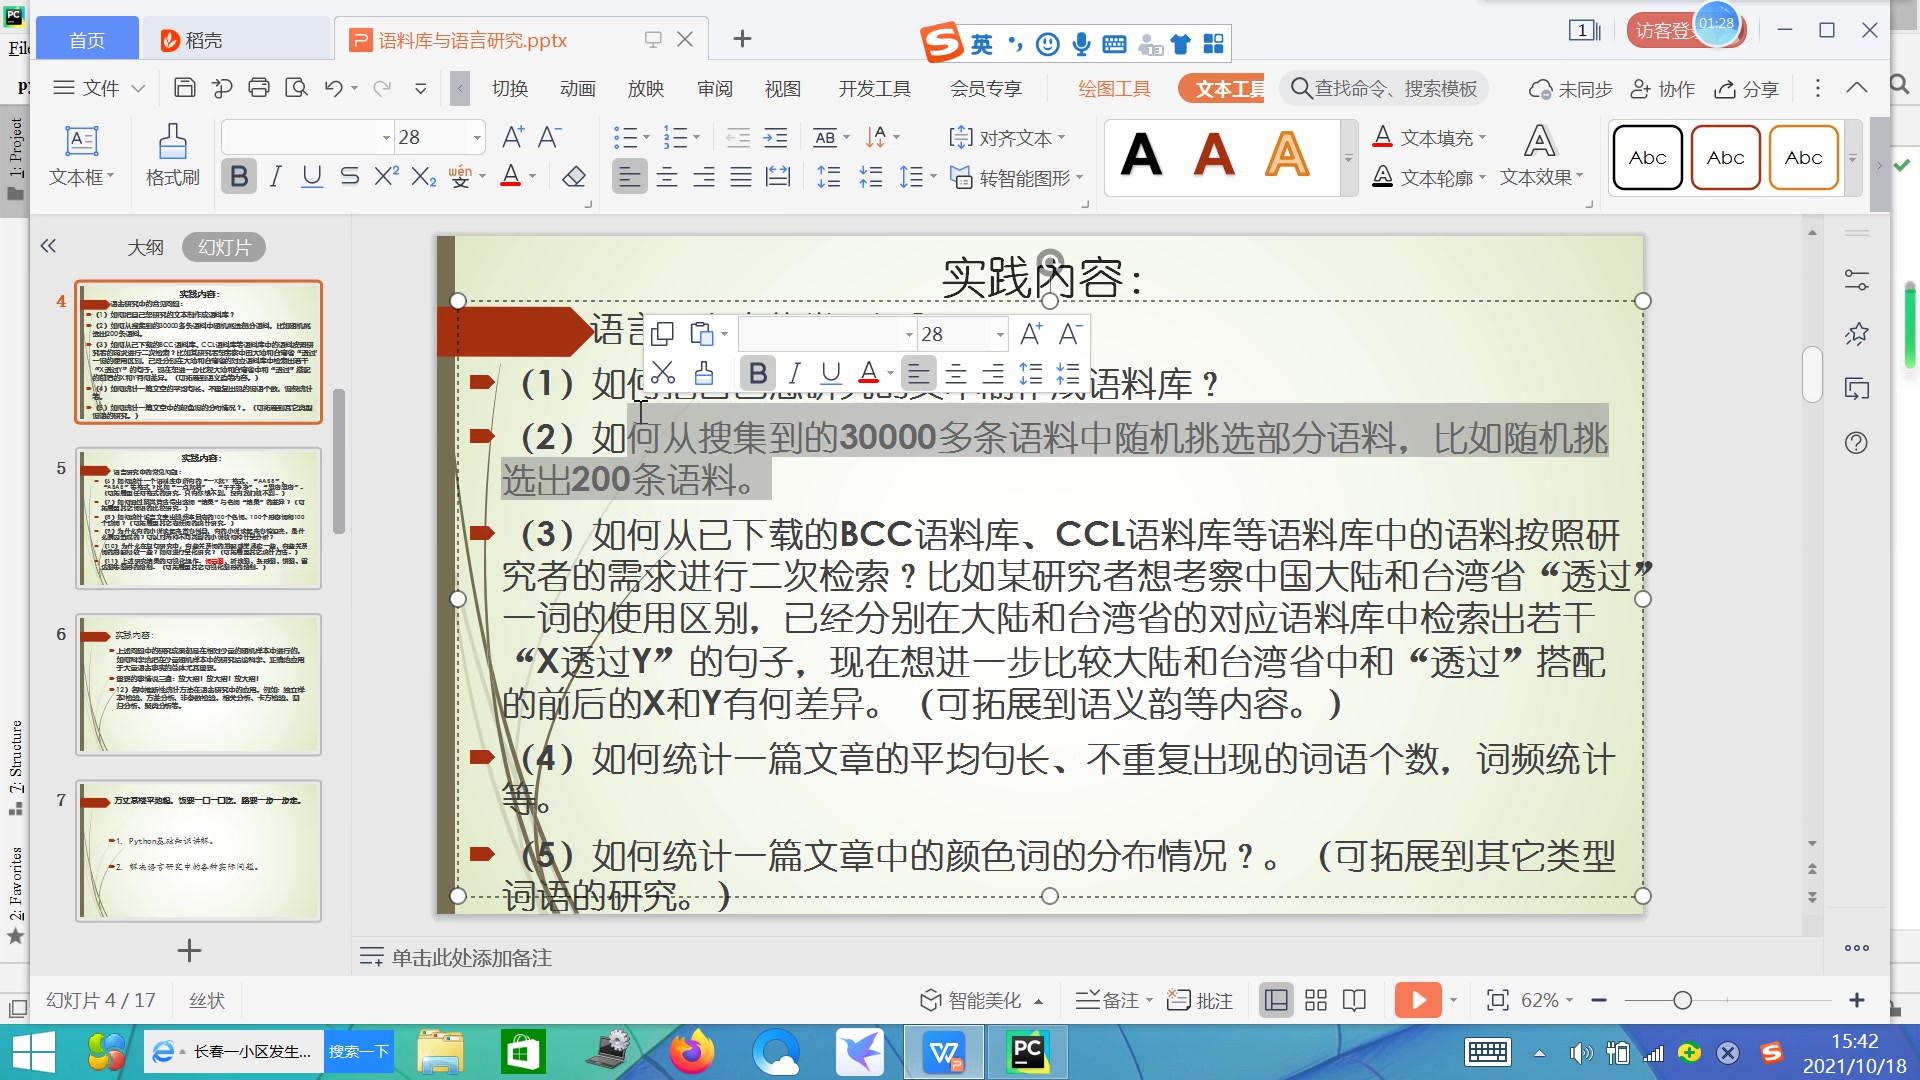Open 文本效果 dropdown
1920x1080 pixels.
pos(1541,156)
